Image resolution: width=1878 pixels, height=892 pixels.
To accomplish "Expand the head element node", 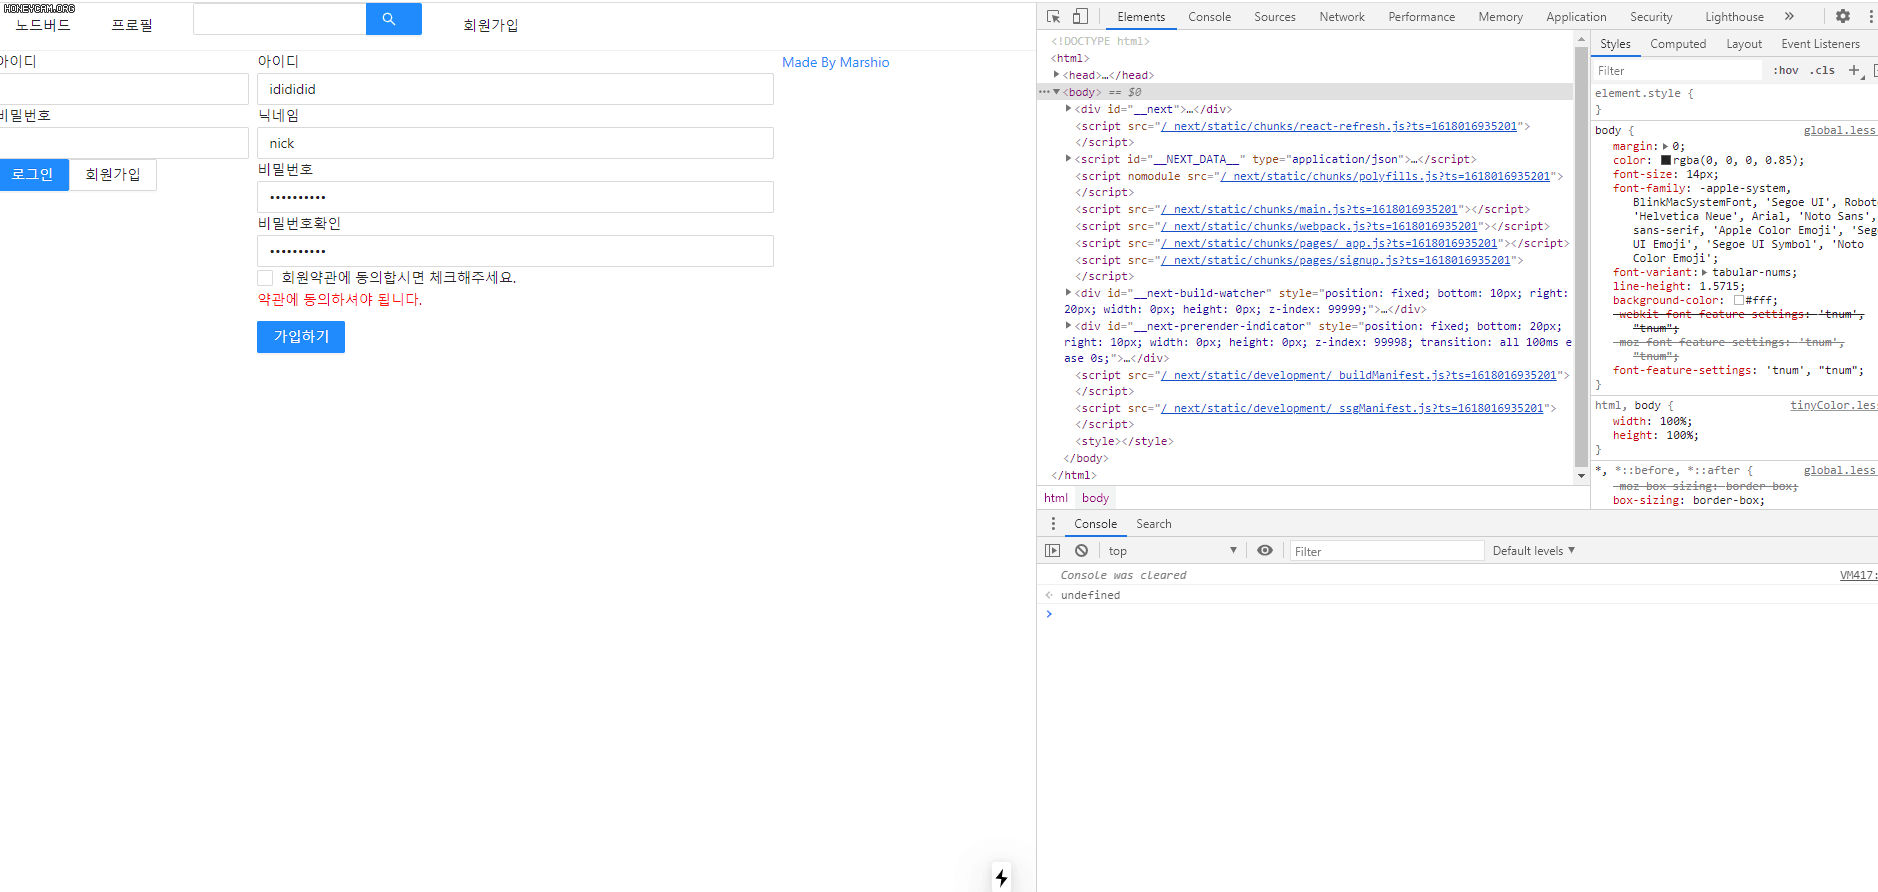I will point(1056,74).
